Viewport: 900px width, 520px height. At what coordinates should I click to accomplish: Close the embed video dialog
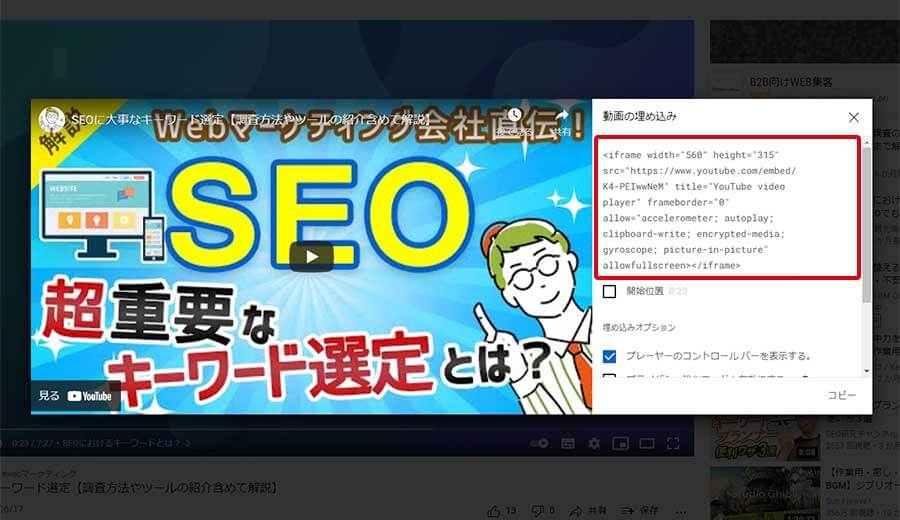click(854, 117)
